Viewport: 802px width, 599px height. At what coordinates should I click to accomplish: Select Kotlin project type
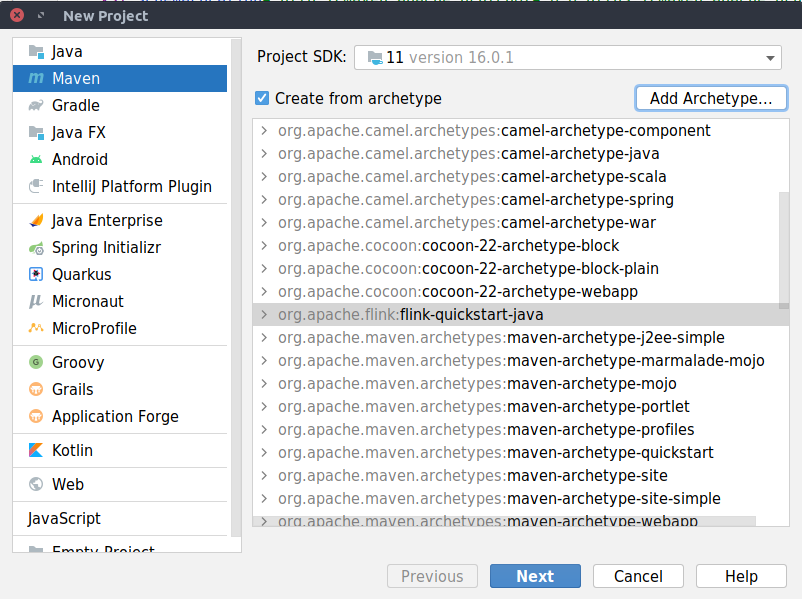(x=120, y=450)
